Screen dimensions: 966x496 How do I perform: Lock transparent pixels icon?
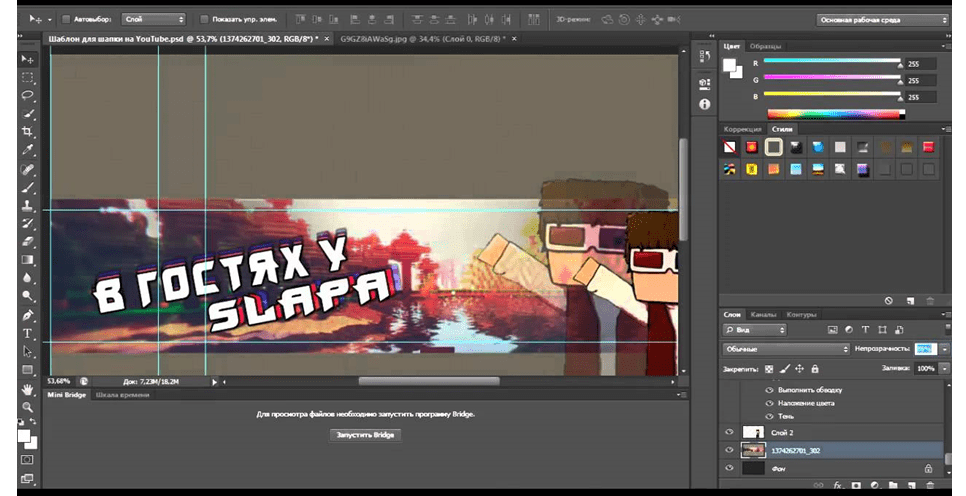click(769, 369)
